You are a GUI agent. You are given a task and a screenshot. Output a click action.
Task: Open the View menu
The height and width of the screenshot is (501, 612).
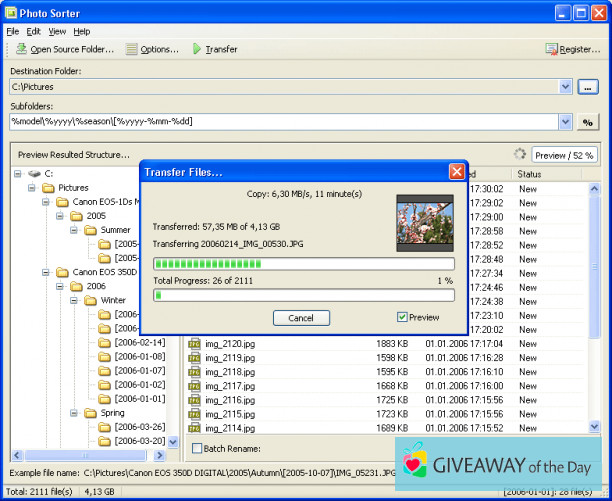tap(57, 32)
